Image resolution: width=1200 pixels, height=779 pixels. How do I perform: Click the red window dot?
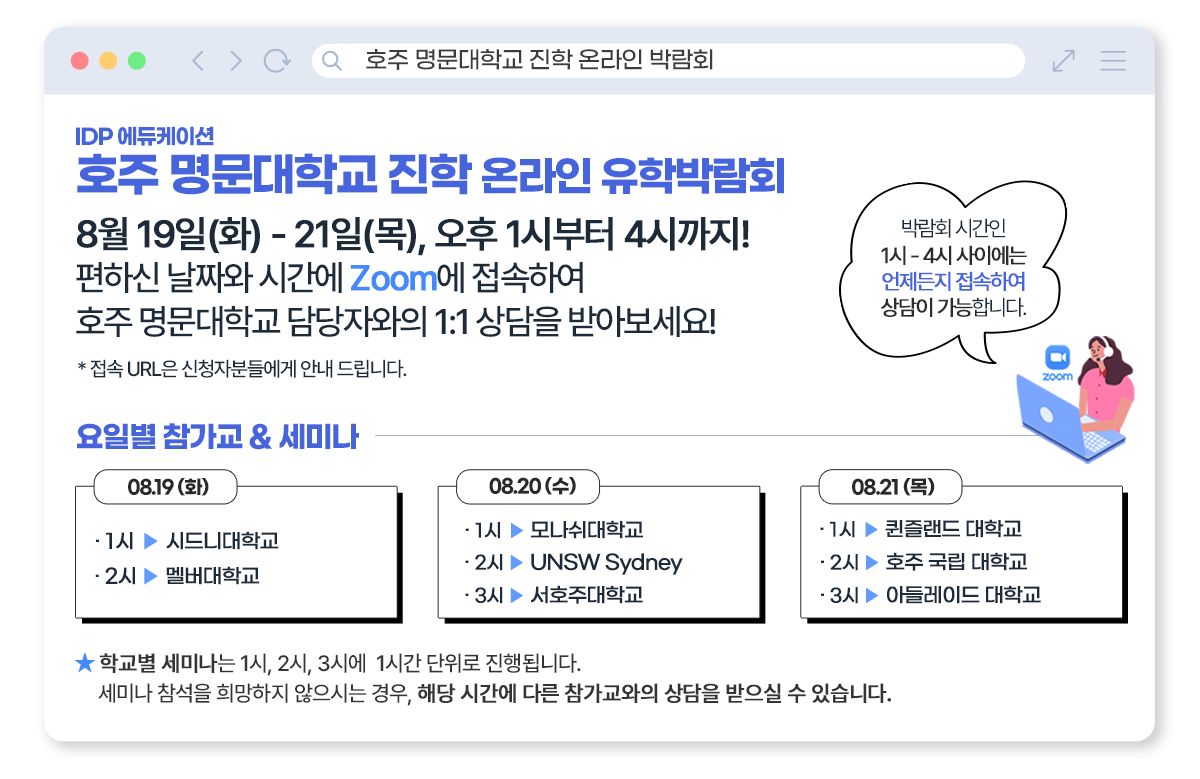[80, 61]
